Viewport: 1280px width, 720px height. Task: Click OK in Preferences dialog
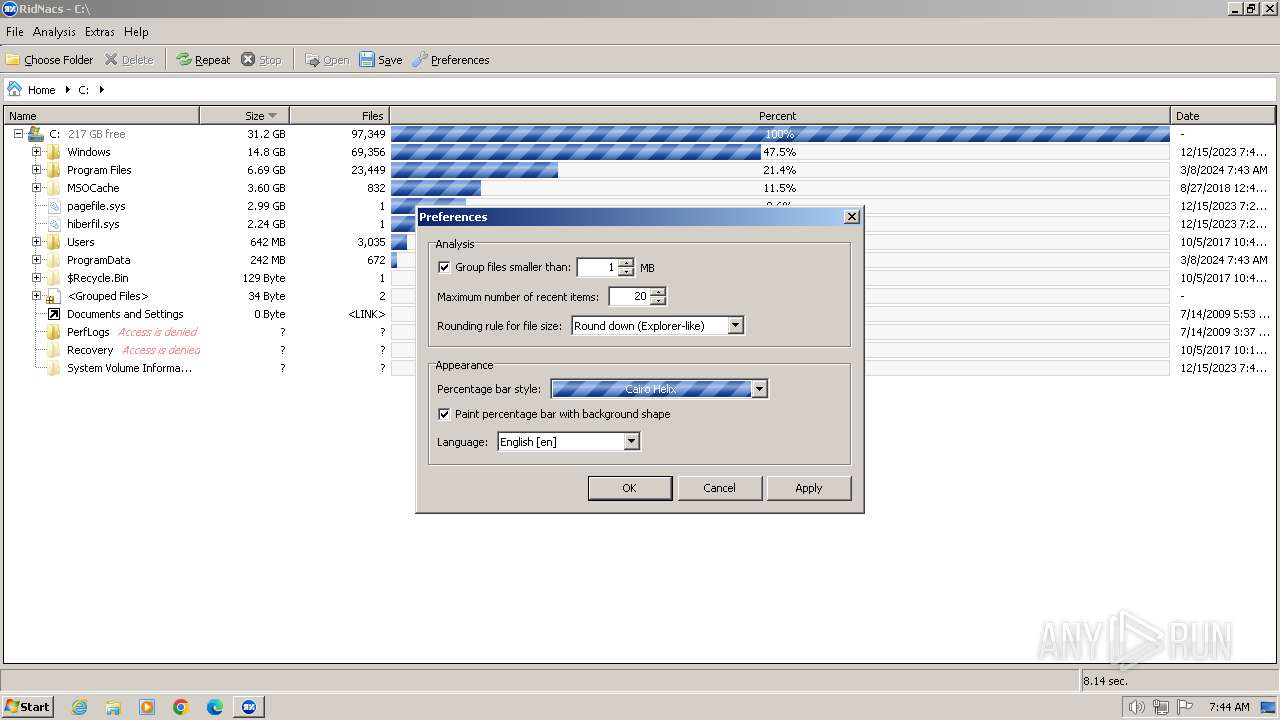tap(629, 488)
